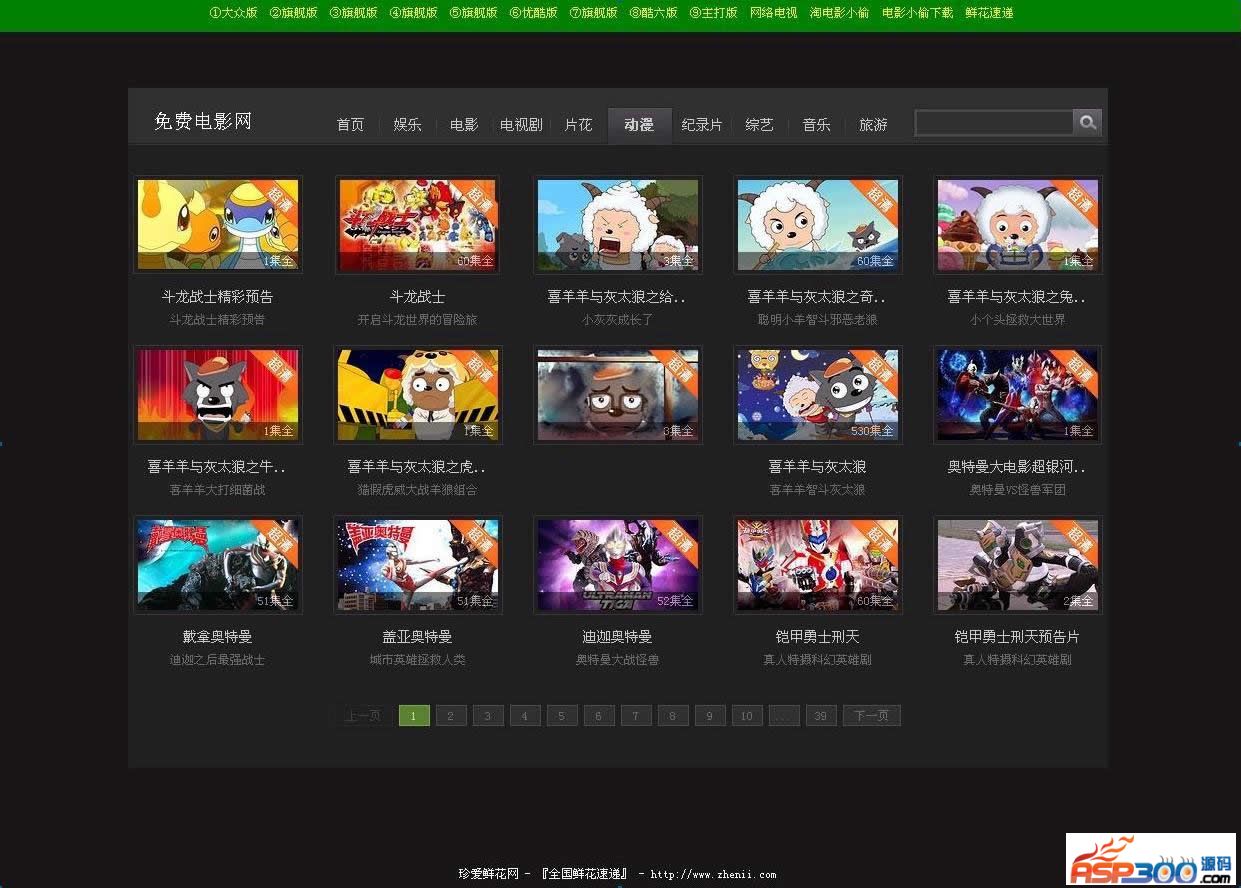Open the ⑨主打版 top link
1241x888 pixels.
[x=713, y=13]
